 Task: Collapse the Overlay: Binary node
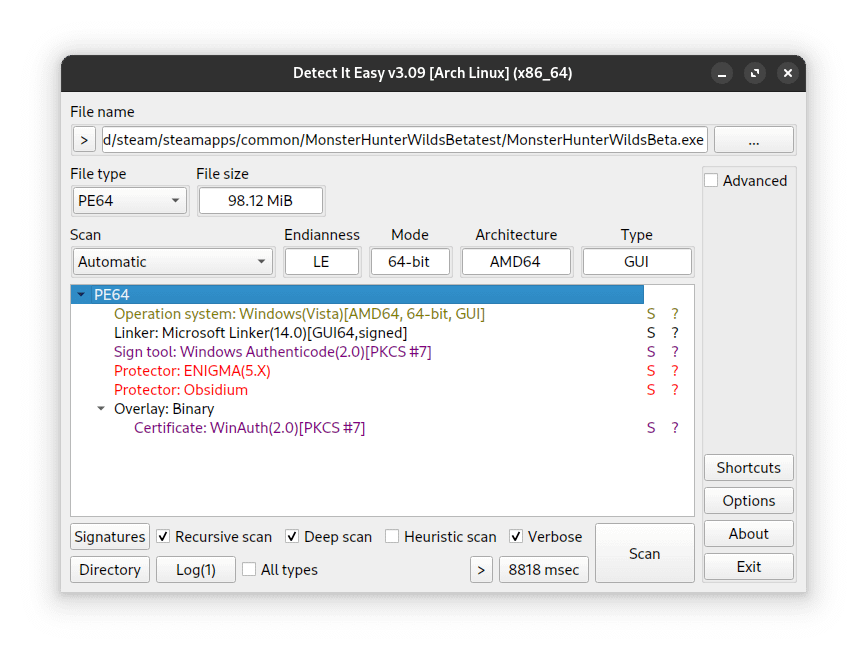click(x=101, y=409)
